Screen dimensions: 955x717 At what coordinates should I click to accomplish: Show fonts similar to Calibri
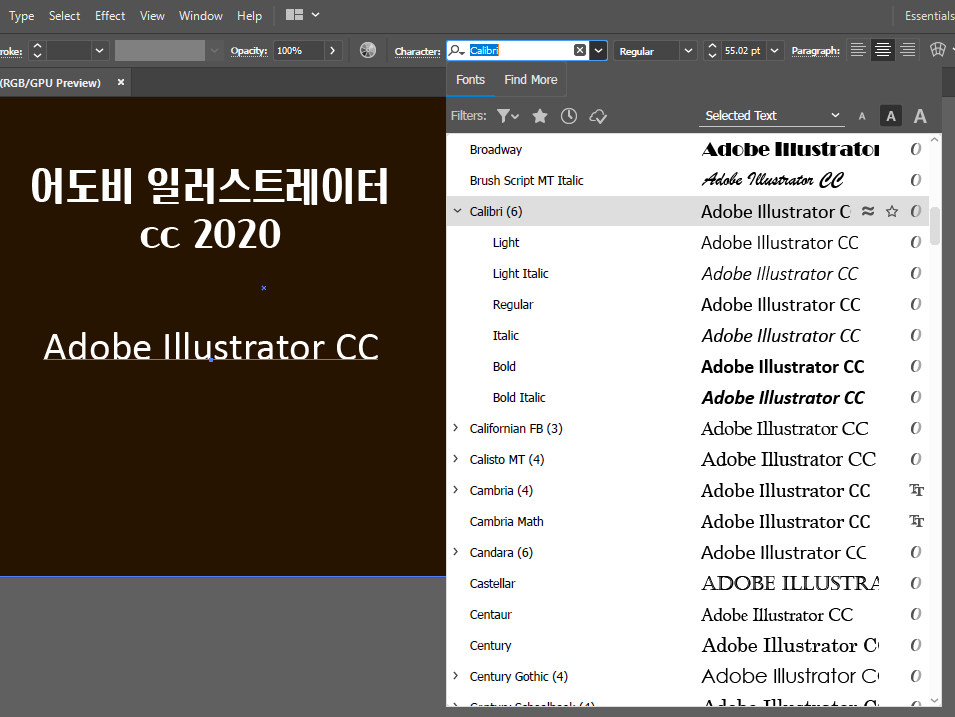[868, 211]
